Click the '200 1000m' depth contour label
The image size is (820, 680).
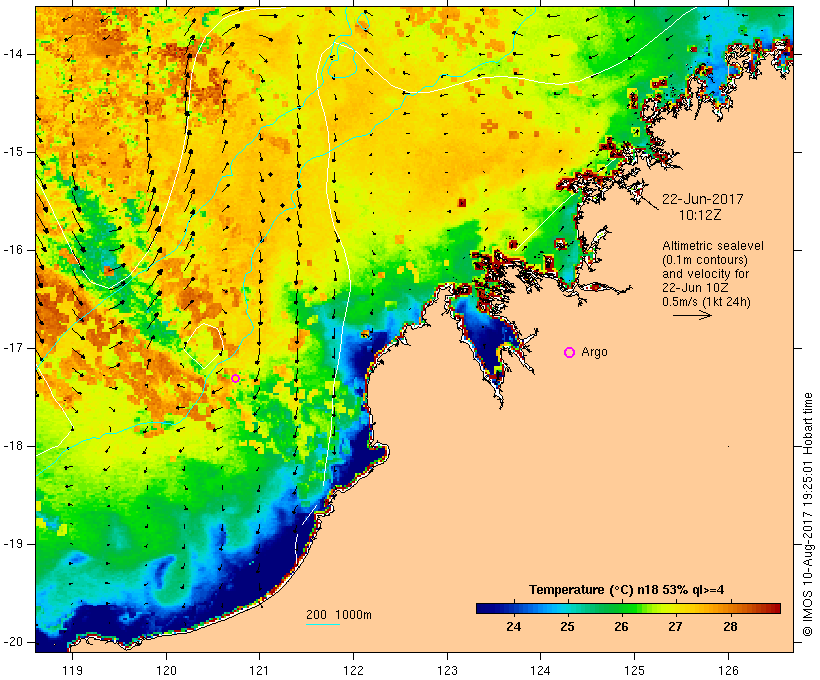click(x=339, y=615)
